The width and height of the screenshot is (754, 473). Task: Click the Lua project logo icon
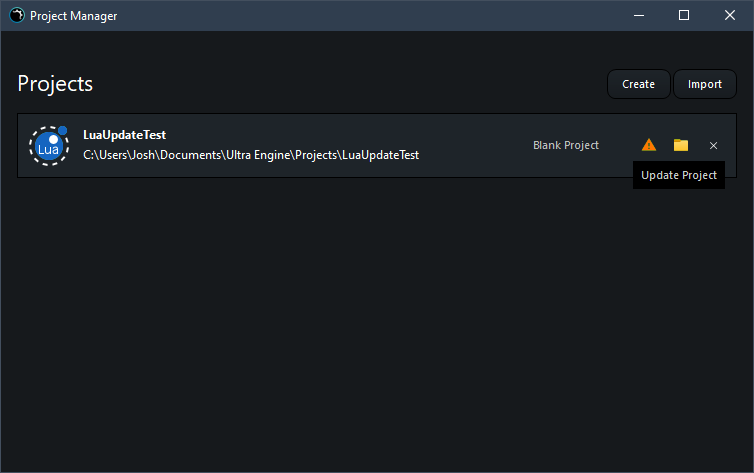click(x=48, y=146)
